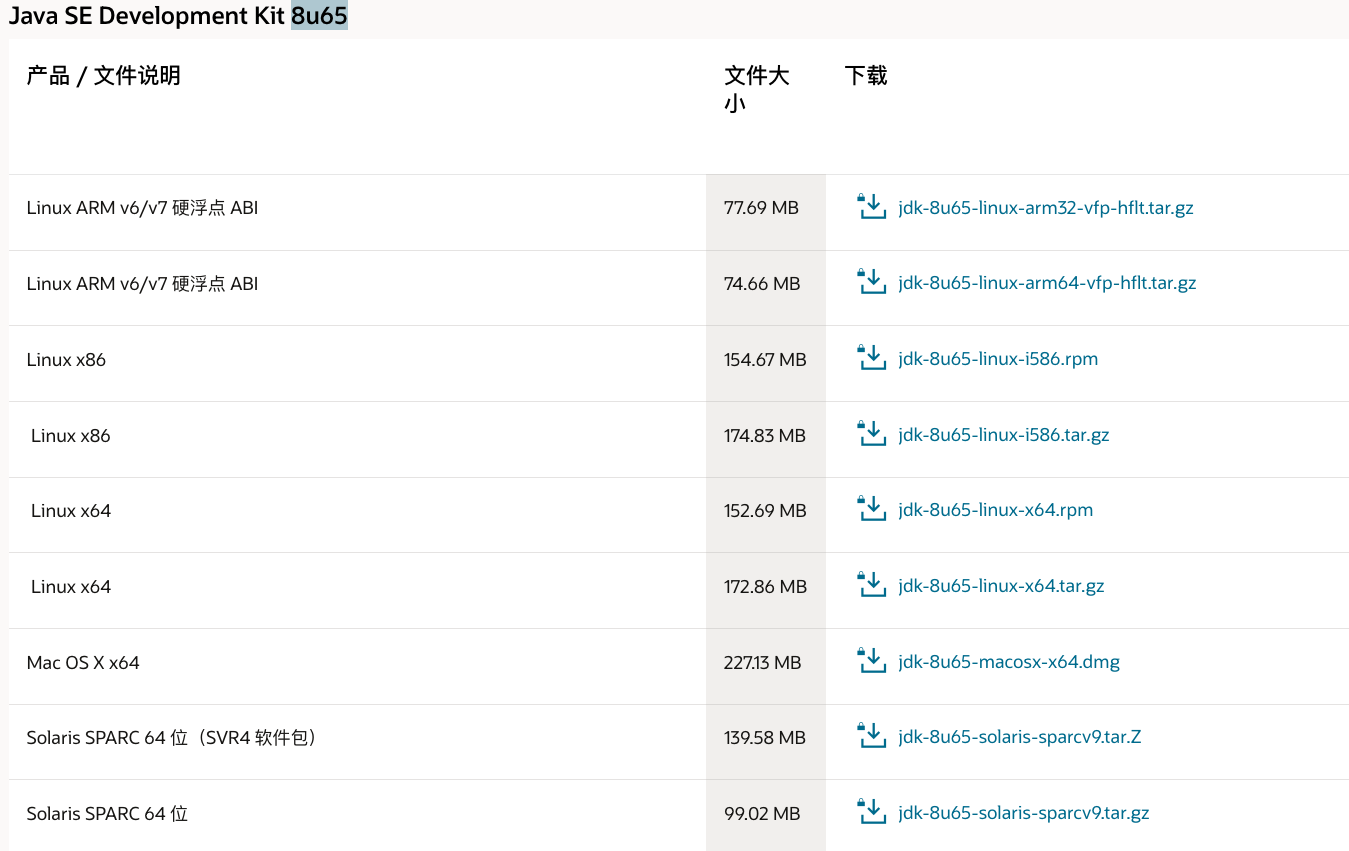Screen dimensions: 1349x851
Task: Open the jdk-8u65-linux-x64.tar.gz link
Action: tap(1001, 586)
